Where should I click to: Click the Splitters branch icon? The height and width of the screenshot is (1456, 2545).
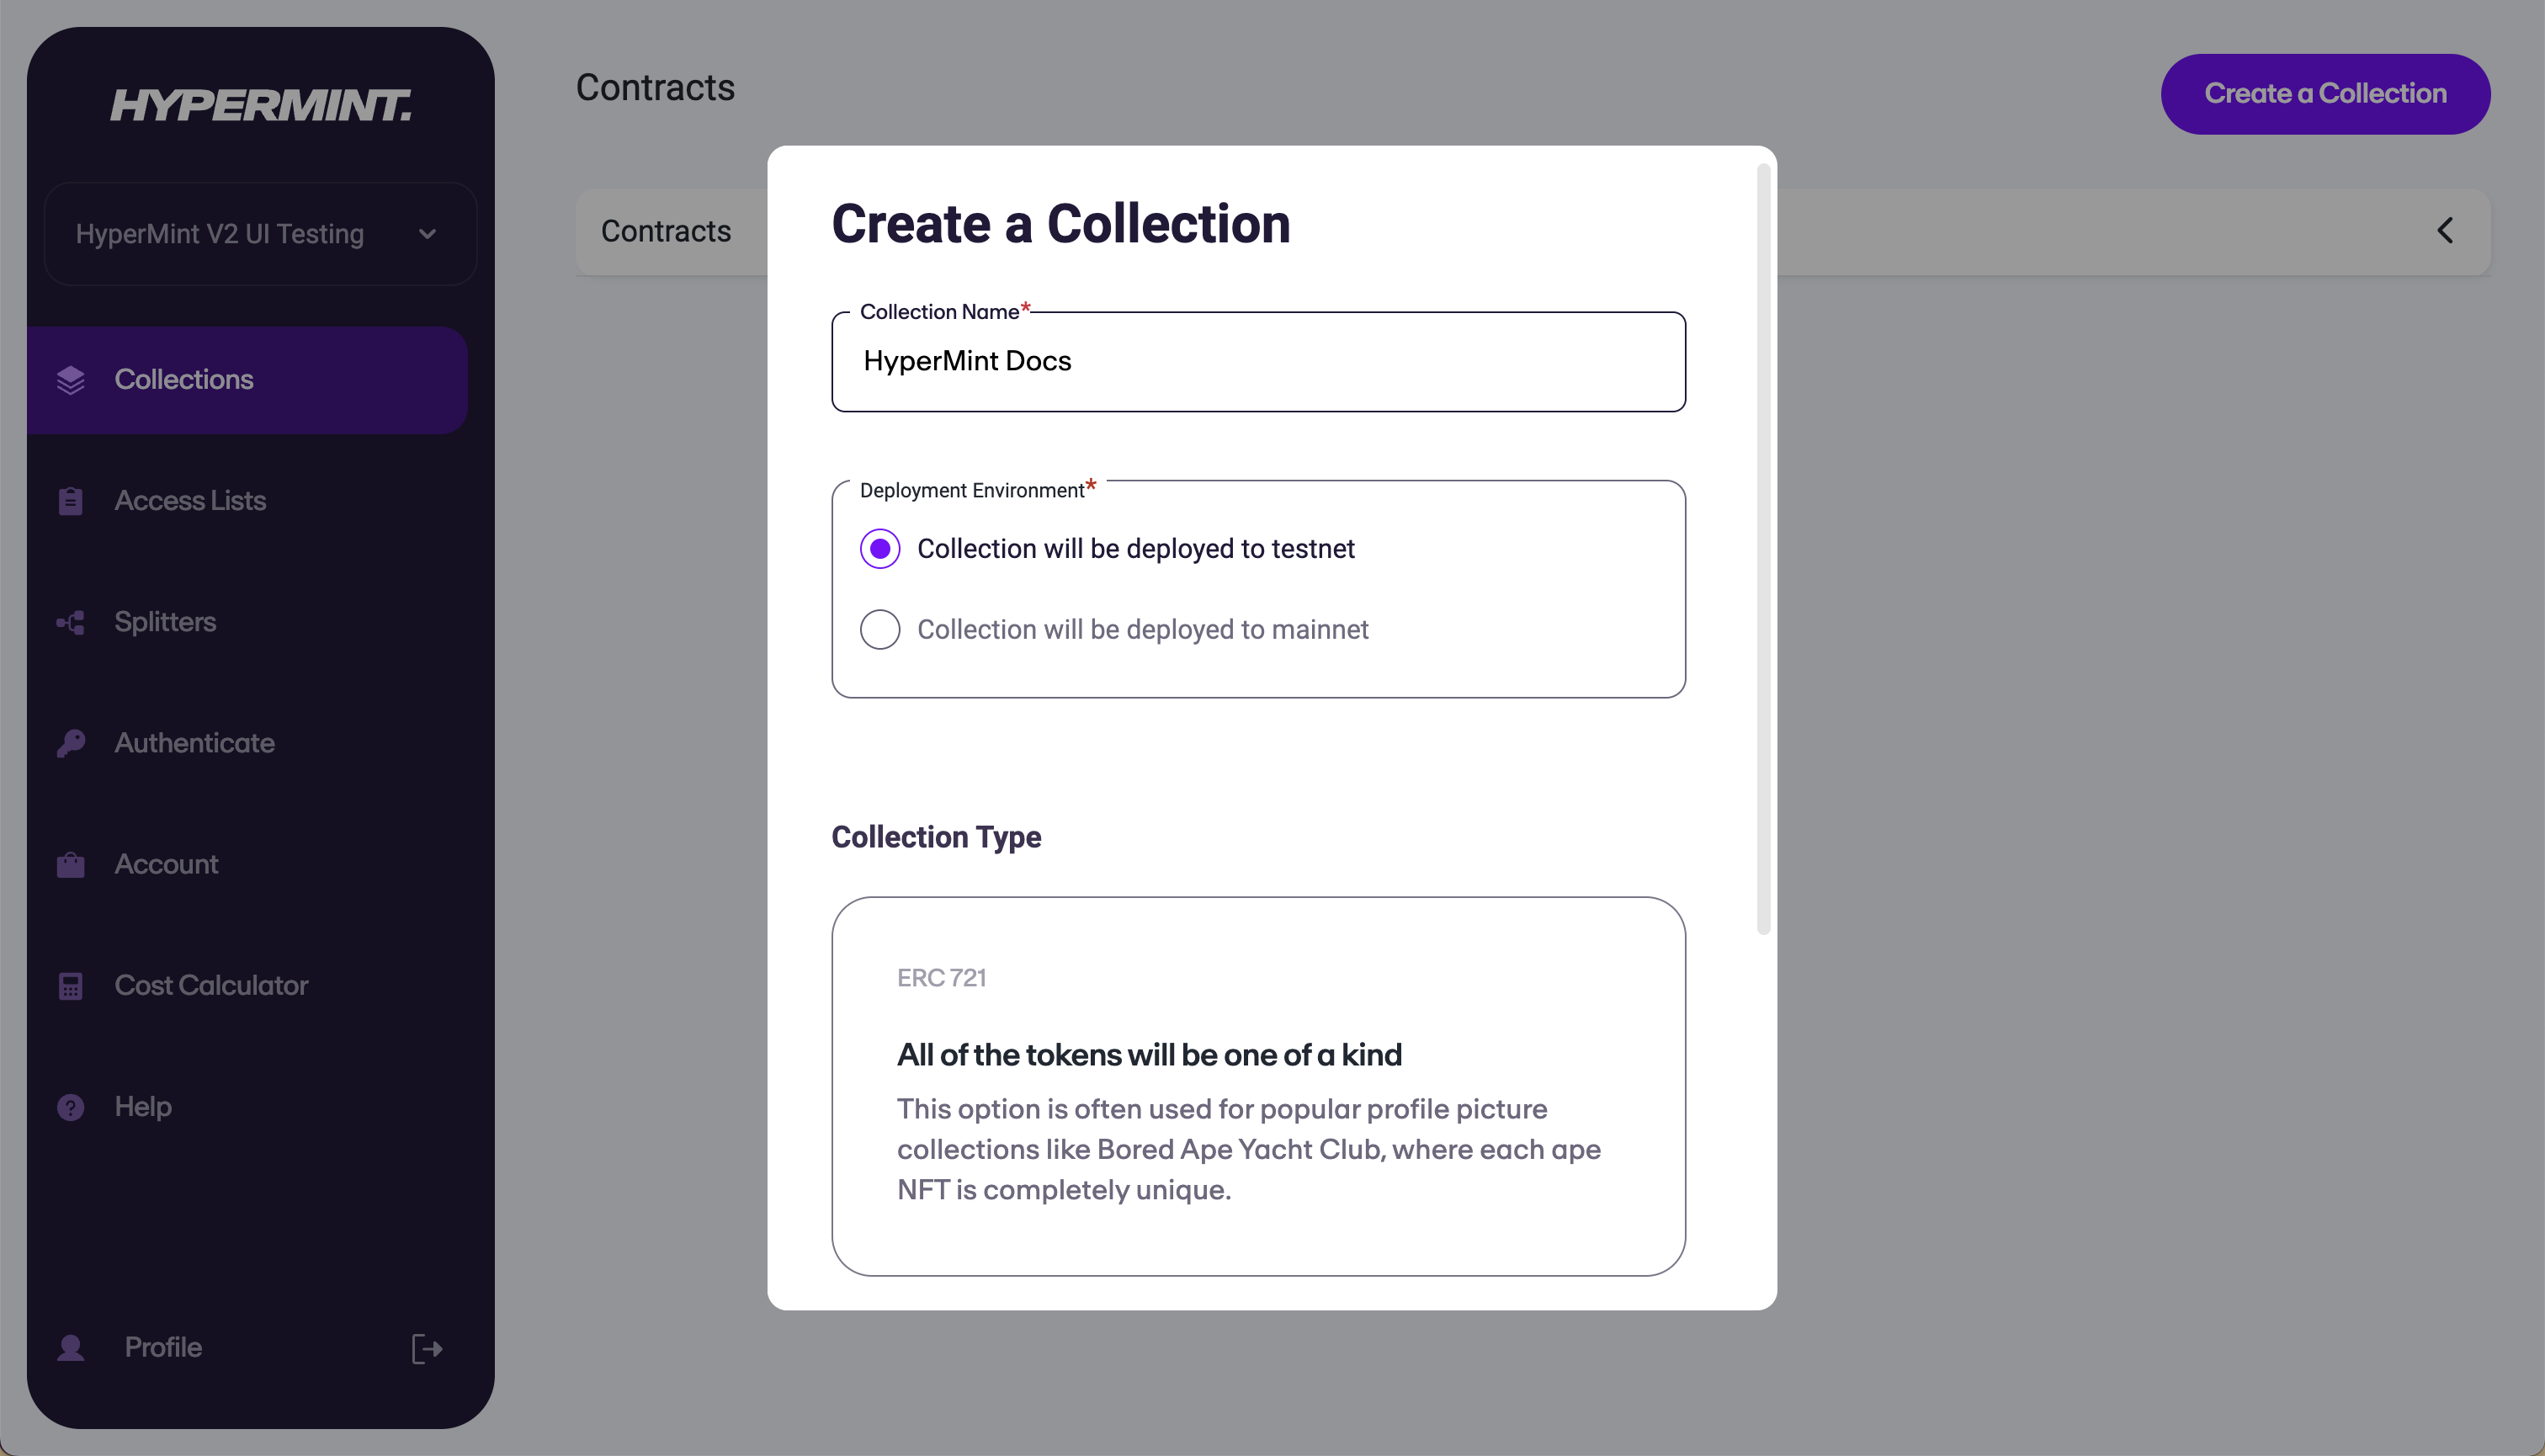coord(71,623)
